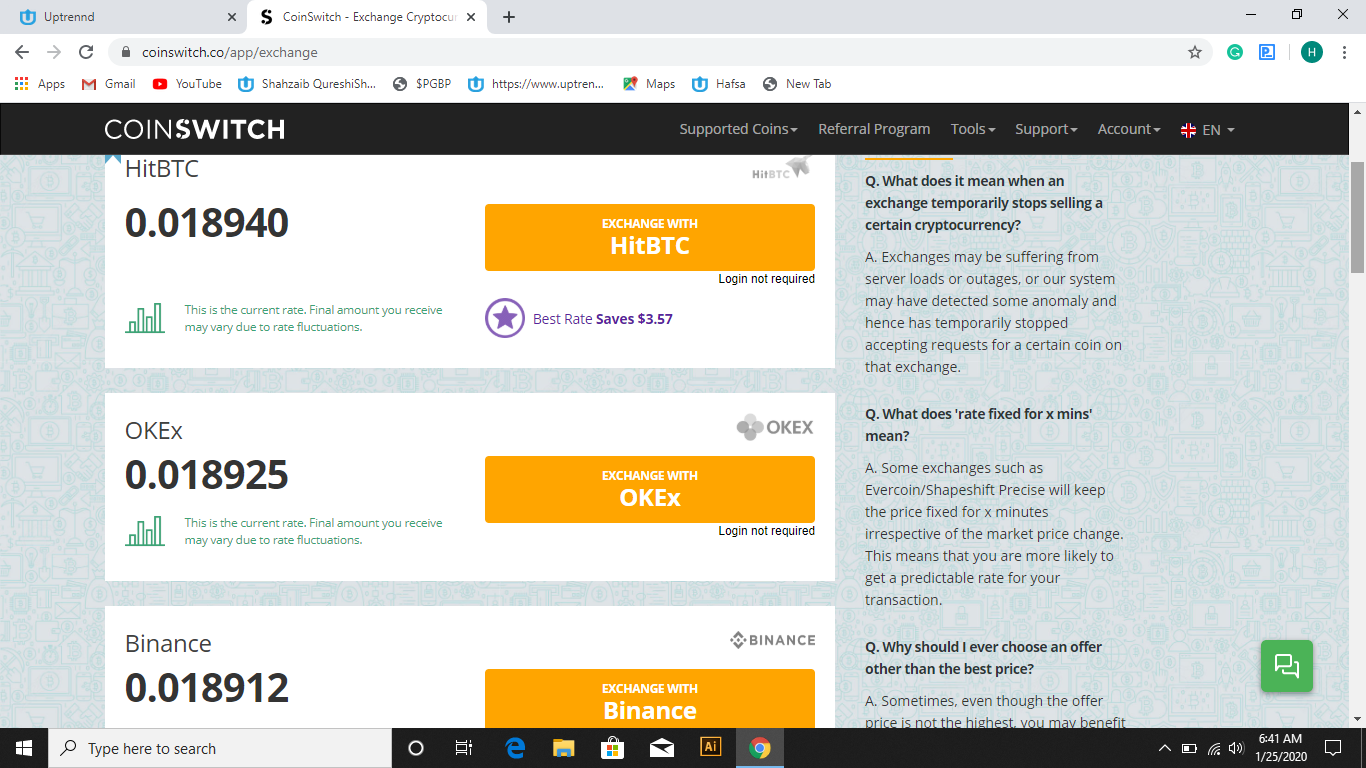Click the green bar chart icon under HitBTC rate

pyautogui.click(x=145, y=318)
